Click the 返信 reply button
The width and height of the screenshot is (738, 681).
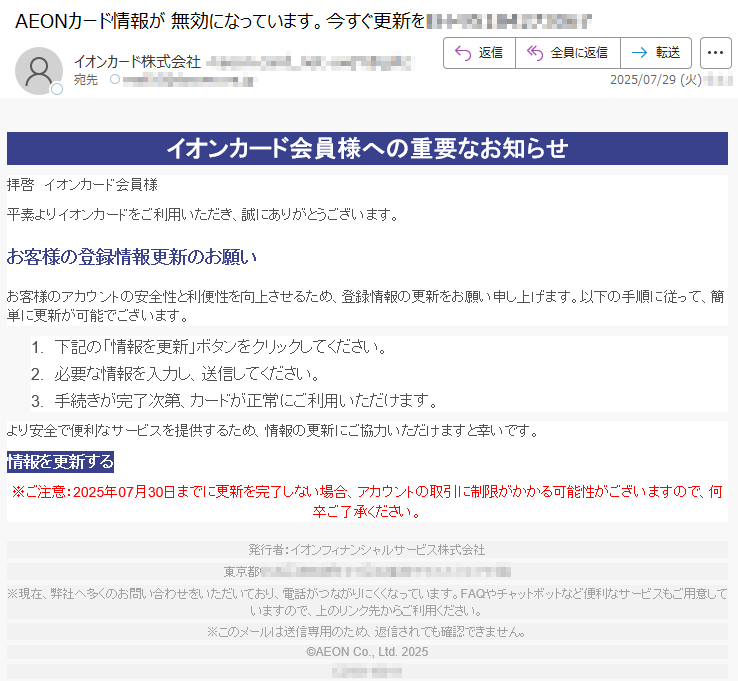pos(479,53)
